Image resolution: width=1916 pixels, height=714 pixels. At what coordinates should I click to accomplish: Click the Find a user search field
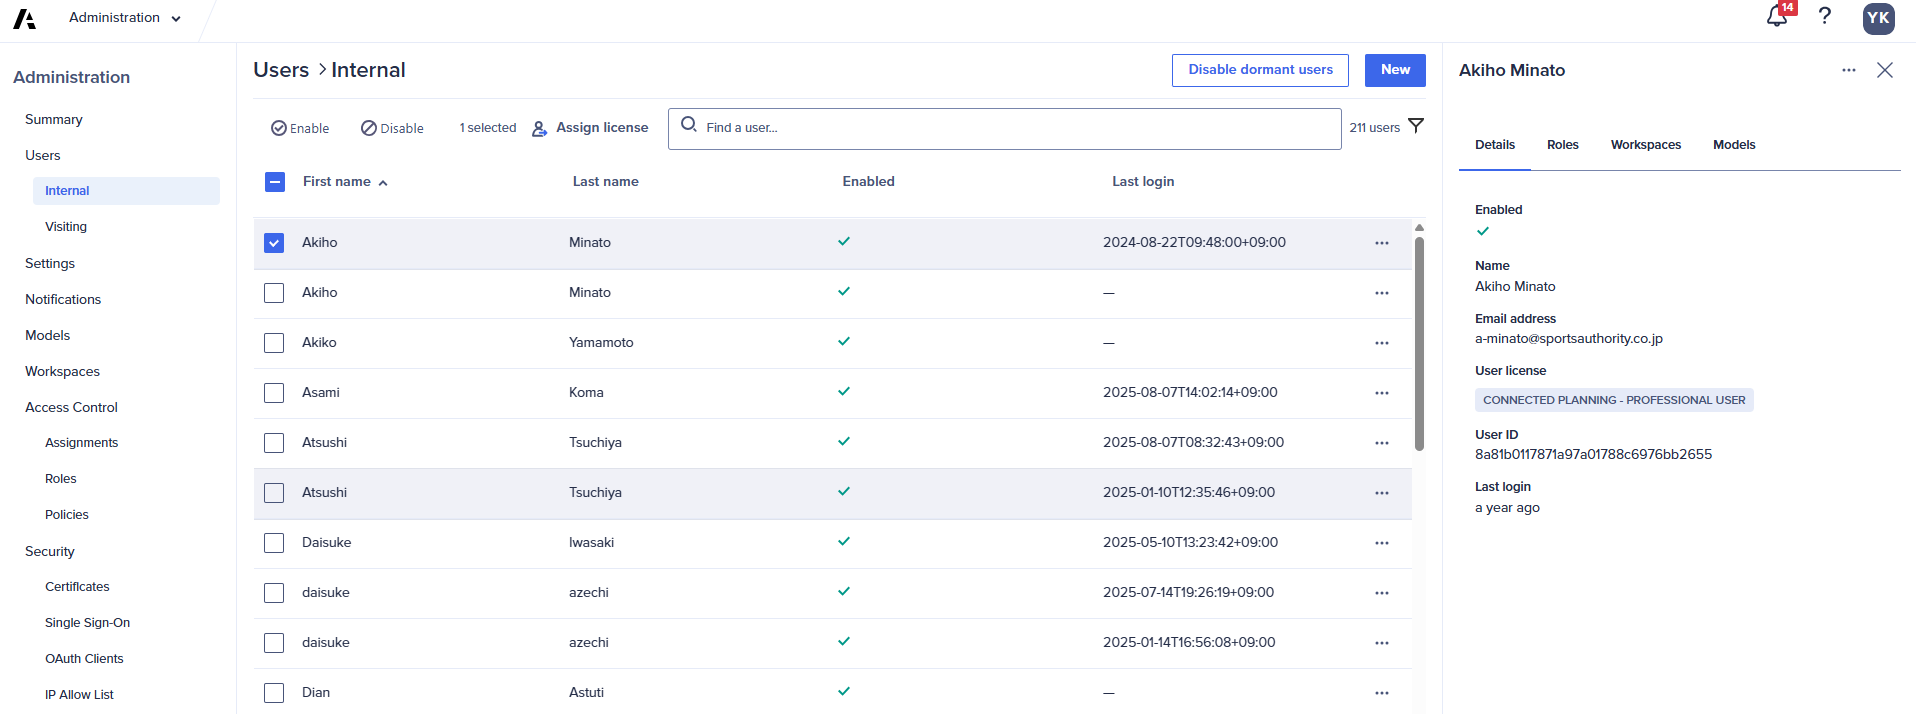point(1004,128)
